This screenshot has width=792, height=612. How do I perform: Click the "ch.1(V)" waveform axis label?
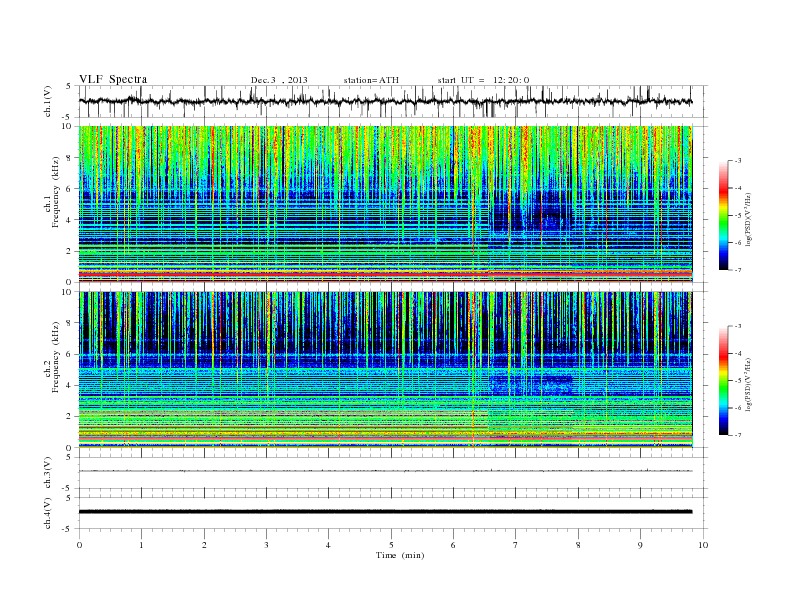click(47, 101)
